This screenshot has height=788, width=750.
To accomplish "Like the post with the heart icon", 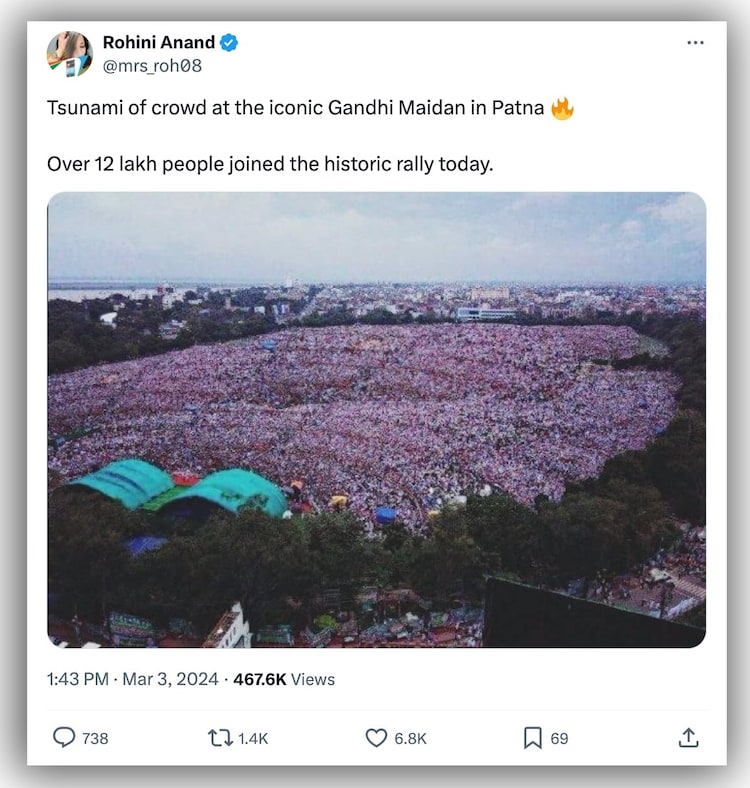I will 376,738.
